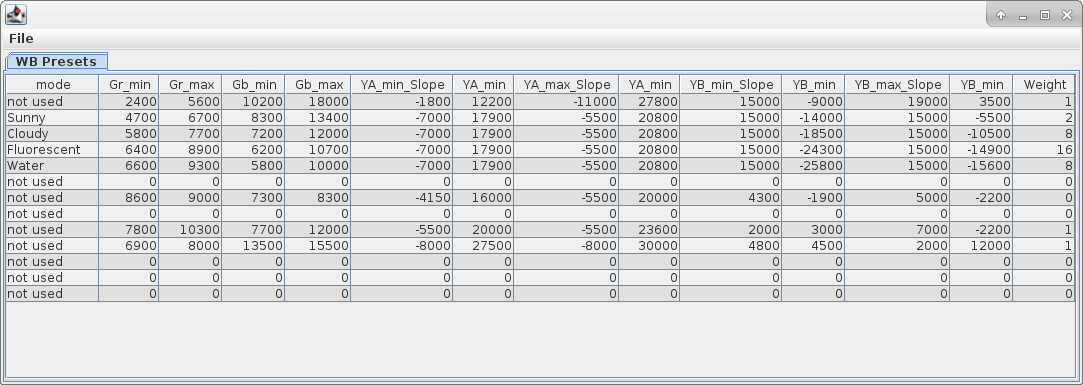
Task: Select the Fluorescent mode cell
Action: tap(52, 150)
